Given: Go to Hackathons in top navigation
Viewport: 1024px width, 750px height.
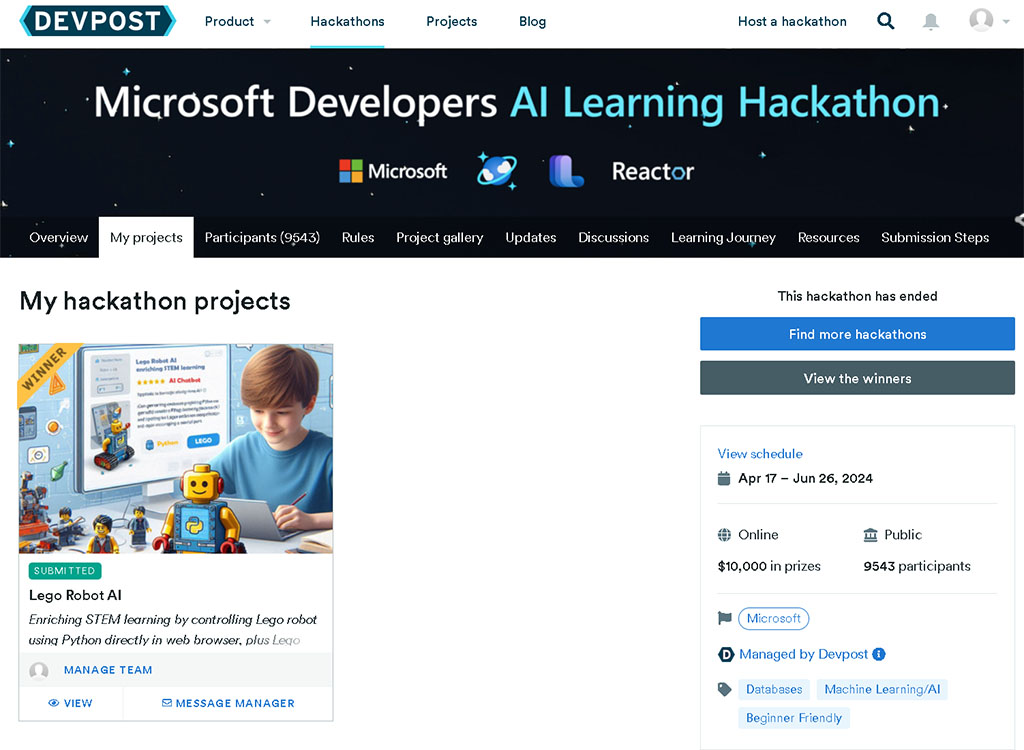Looking at the screenshot, I should (347, 22).
